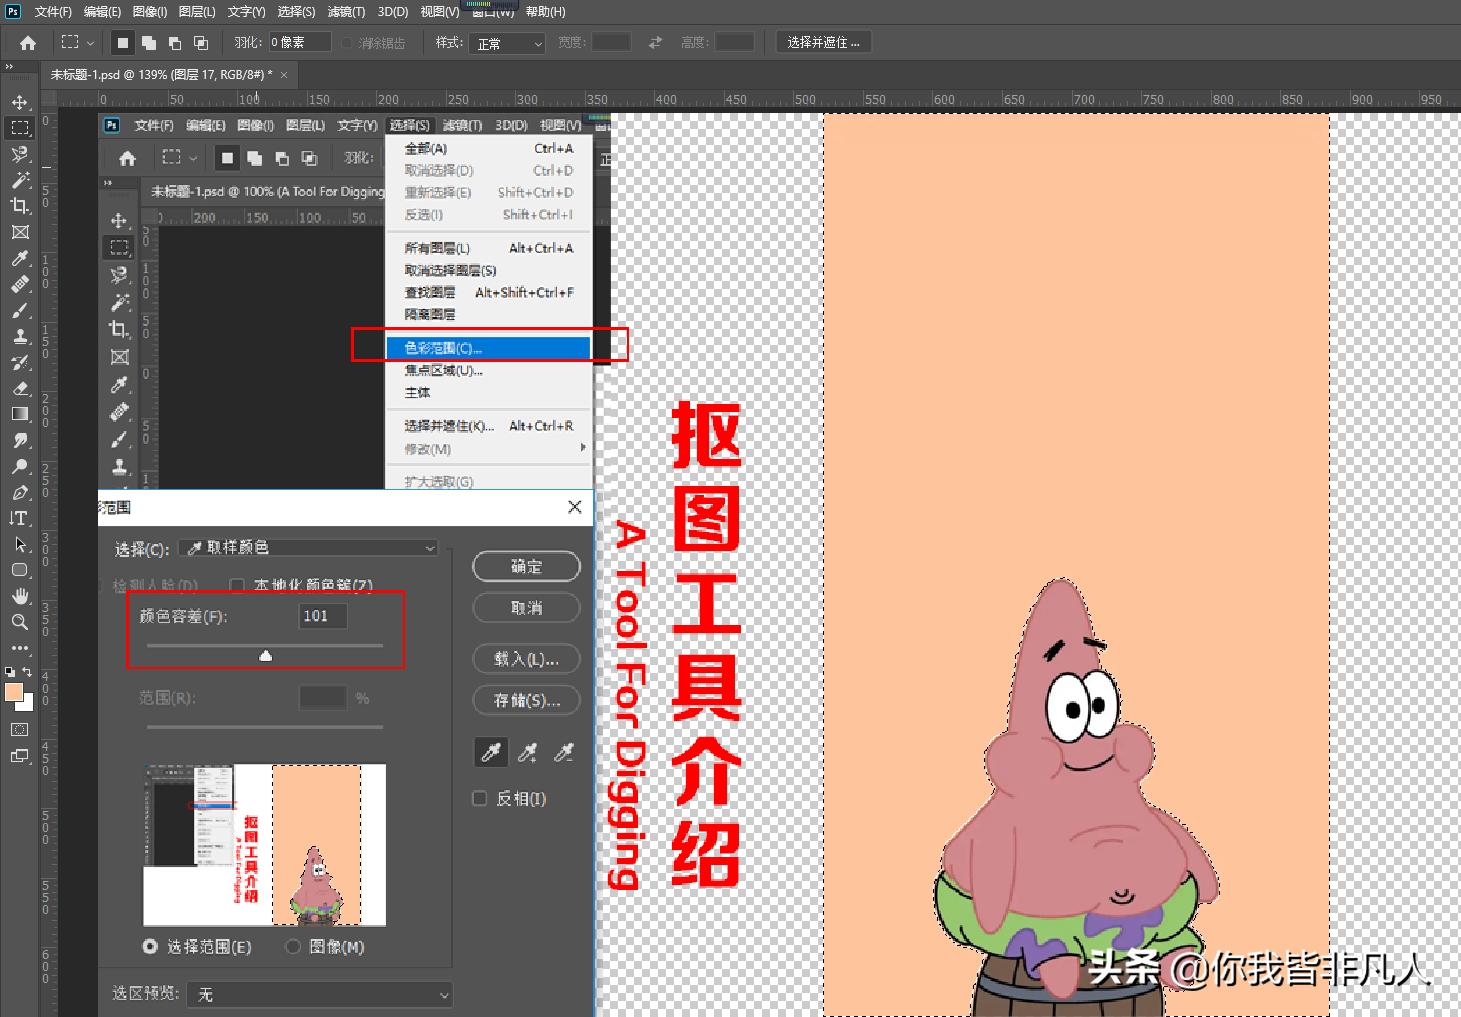This screenshot has width=1461, height=1017.
Task: Open the 样式 dropdown showing 正常
Action: (x=507, y=43)
